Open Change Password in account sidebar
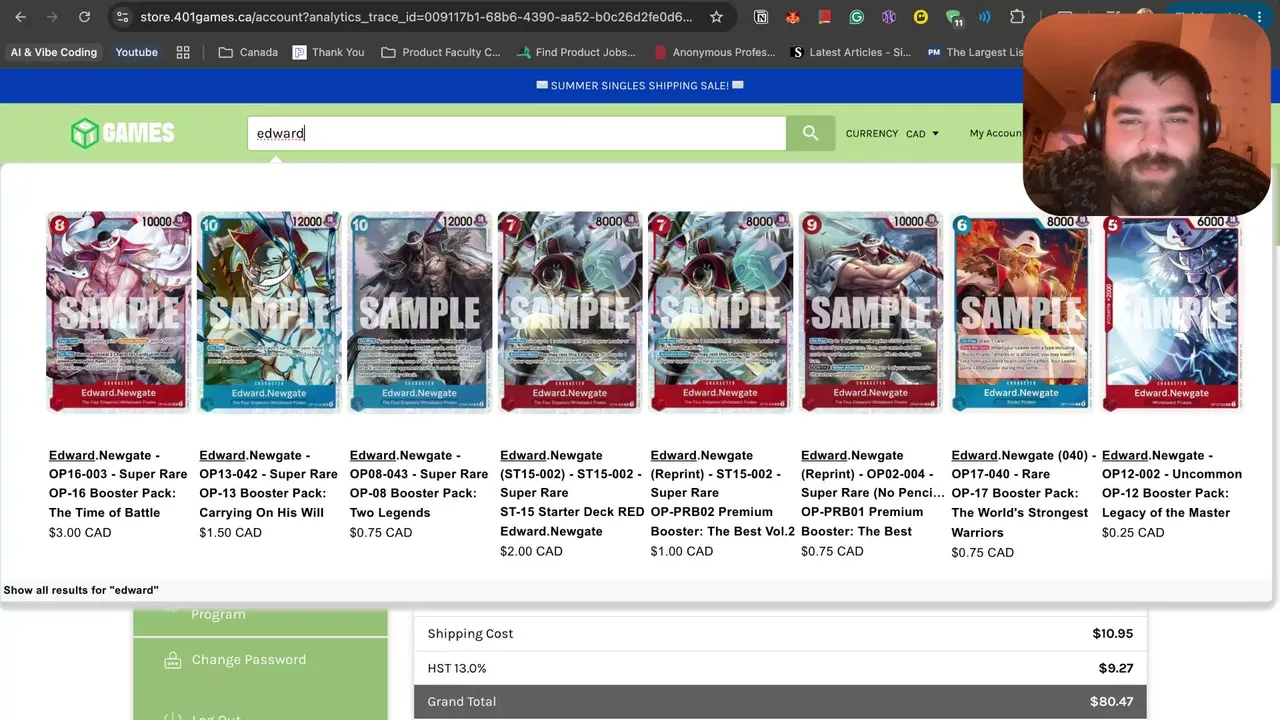 pos(249,660)
